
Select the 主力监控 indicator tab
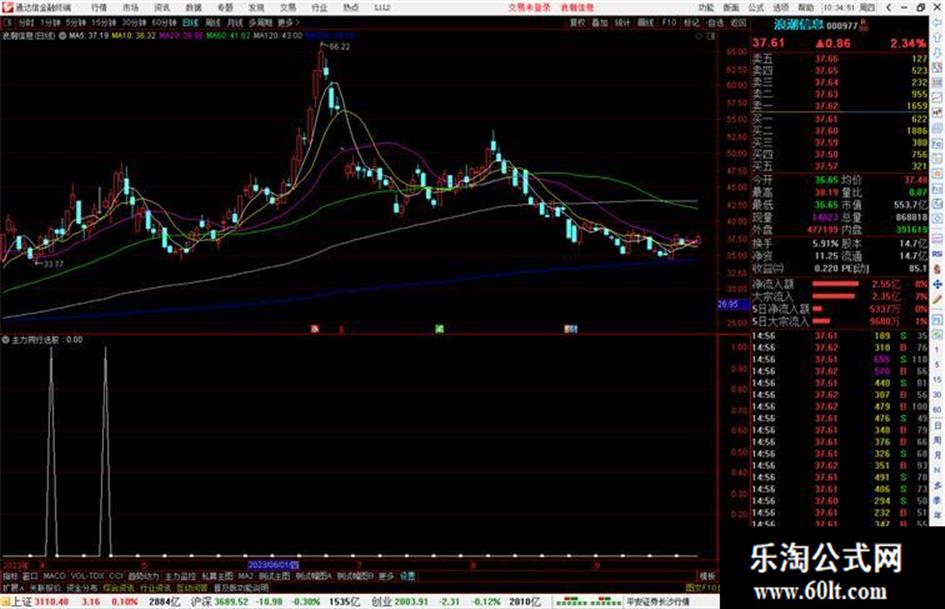point(180,576)
